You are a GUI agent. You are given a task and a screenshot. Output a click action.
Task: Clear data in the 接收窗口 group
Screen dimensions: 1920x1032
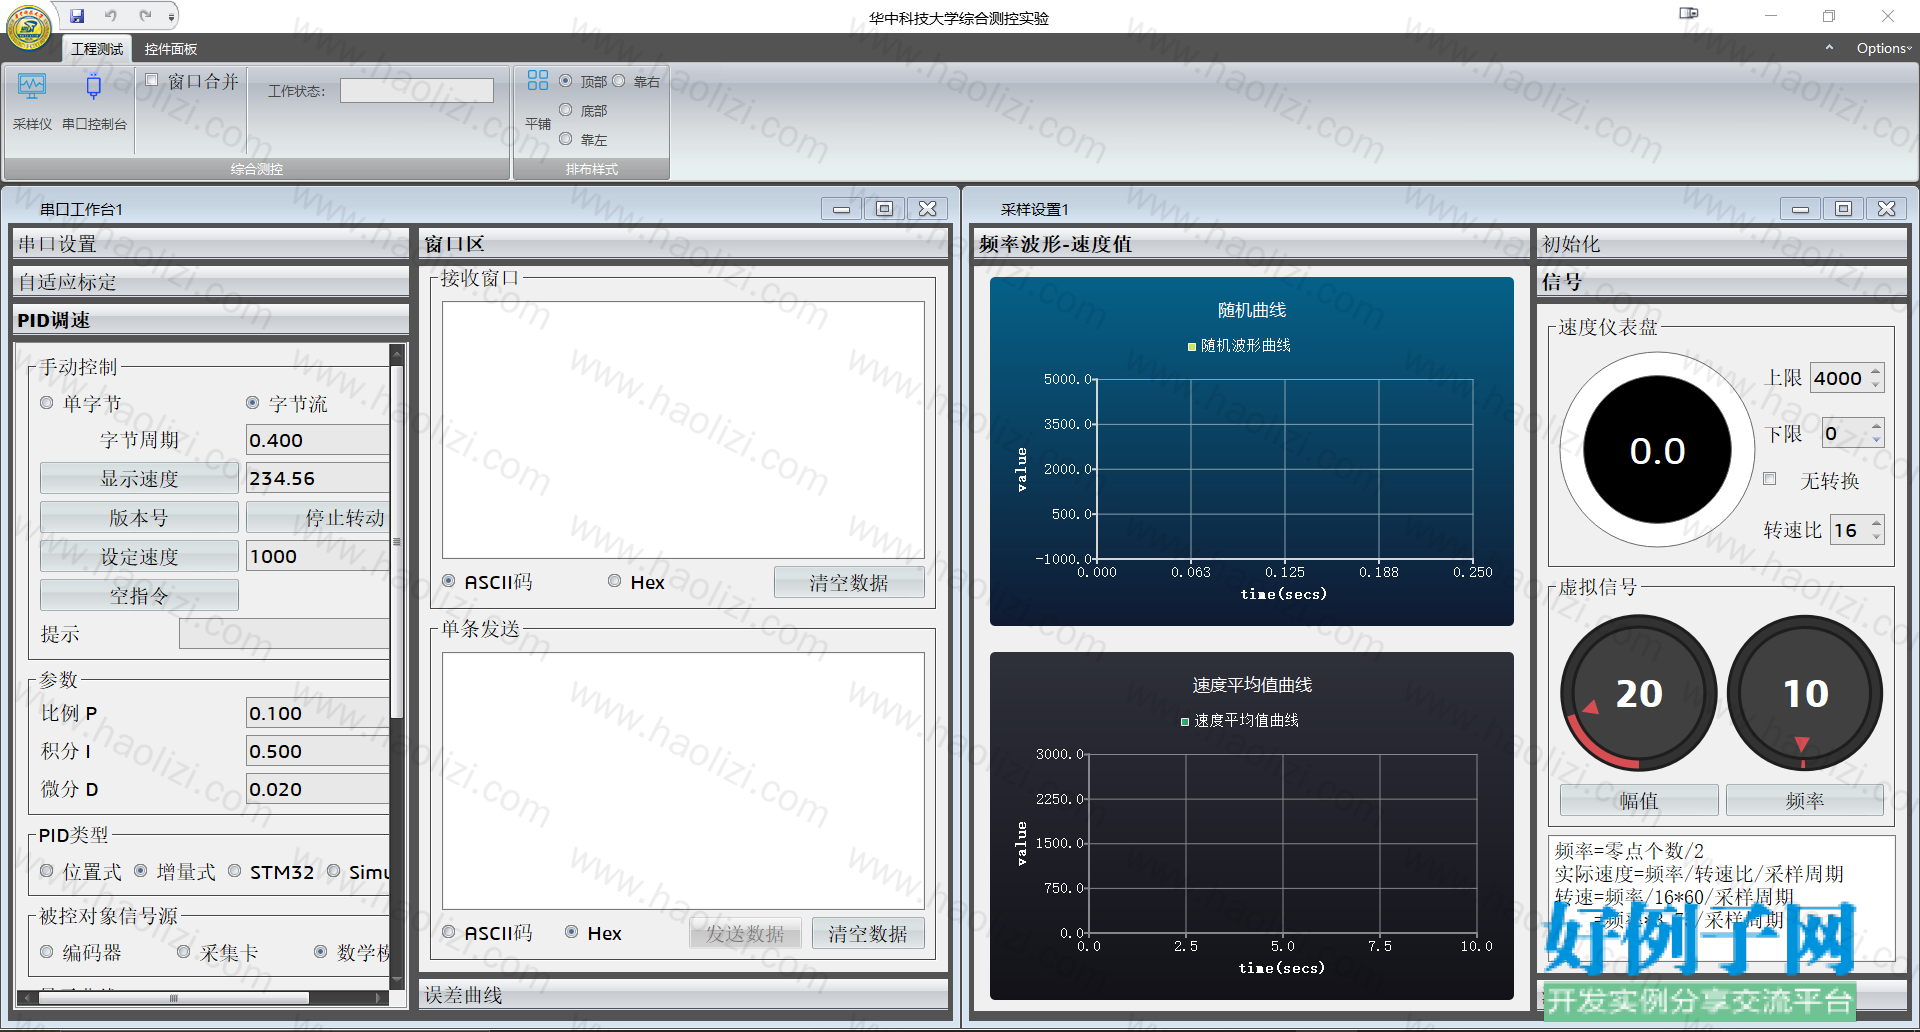849,583
